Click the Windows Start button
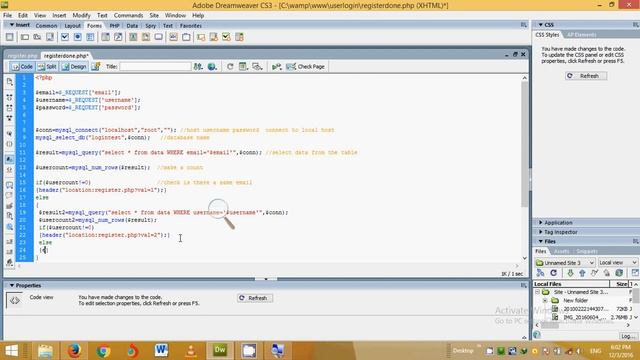Screen dimensions: 640x360 pyautogui.click(x=11, y=351)
